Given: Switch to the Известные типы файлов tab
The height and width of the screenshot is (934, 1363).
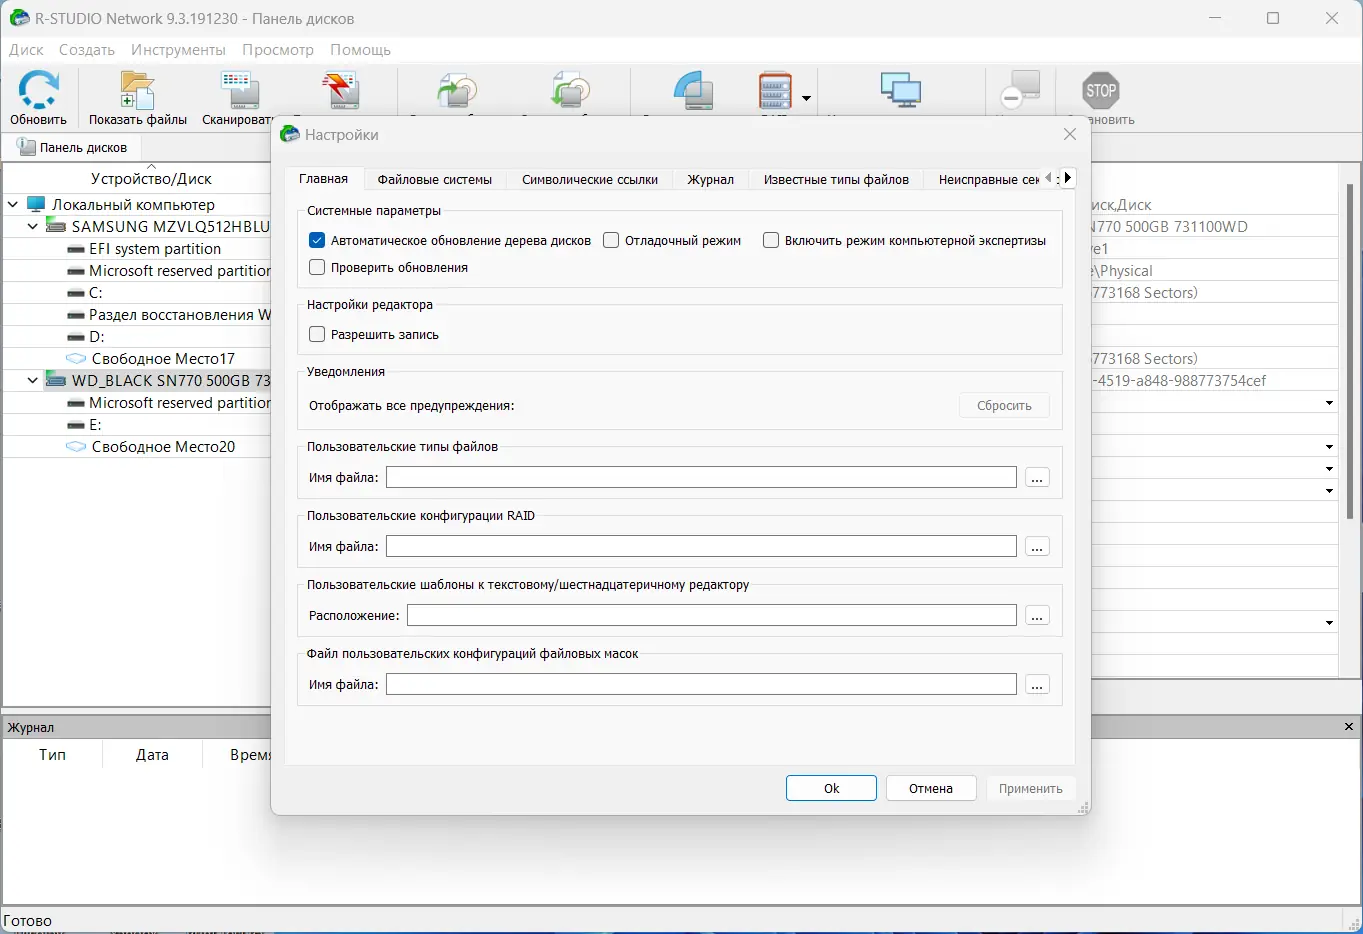Looking at the screenshot, I should pyautogui.click(x=836, y=180).
